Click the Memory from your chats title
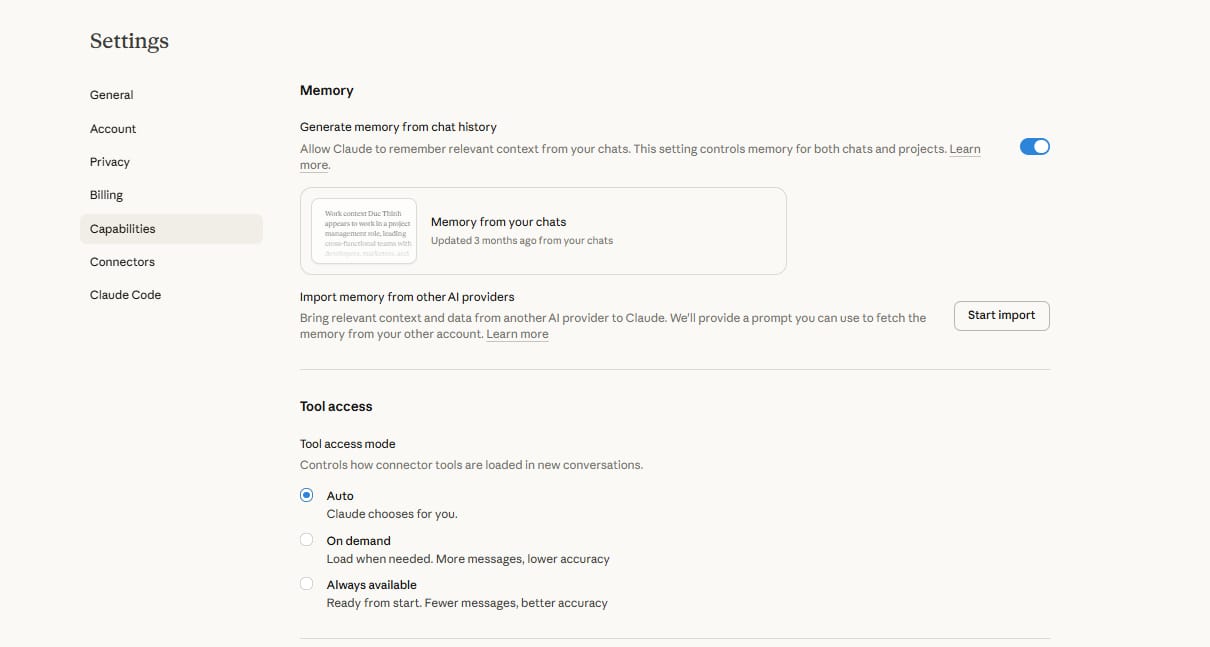 [x=498, y=222]
